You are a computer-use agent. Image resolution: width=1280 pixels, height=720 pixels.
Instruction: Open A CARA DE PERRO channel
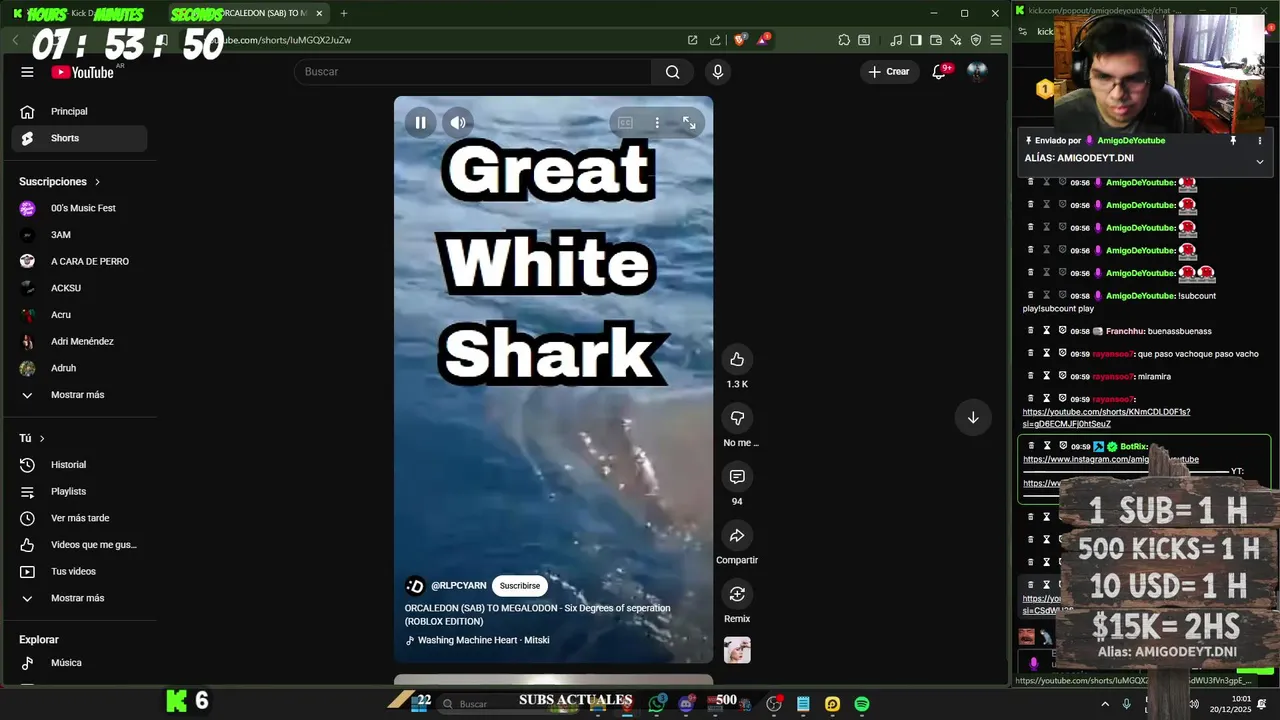coord(79,262)
